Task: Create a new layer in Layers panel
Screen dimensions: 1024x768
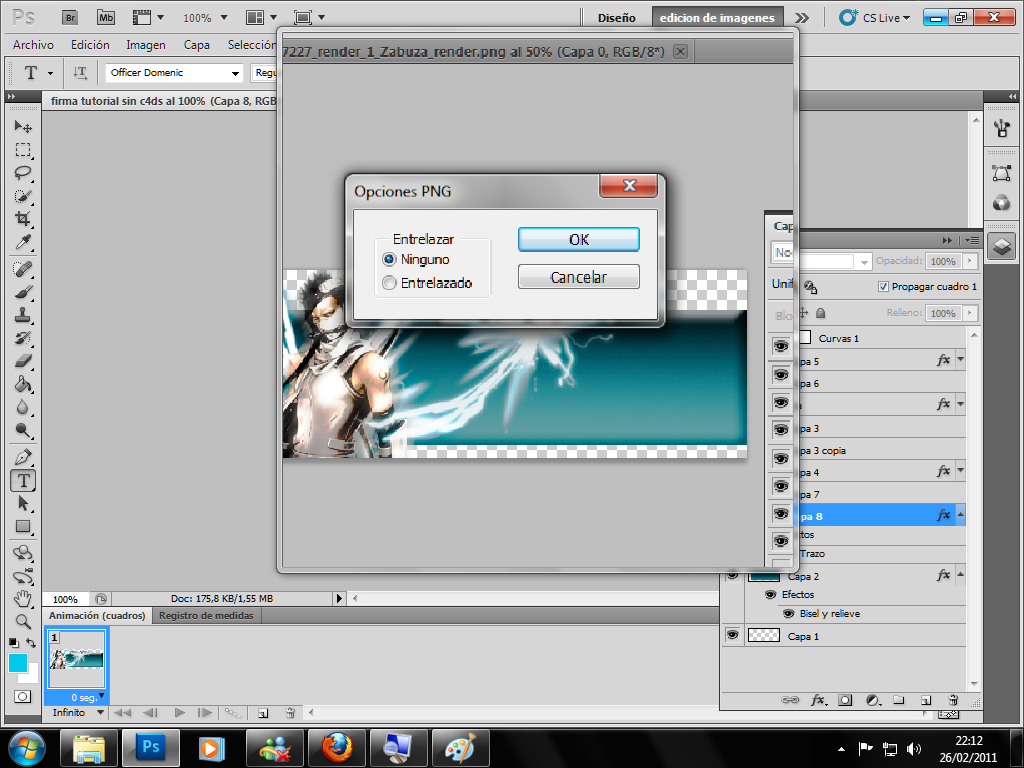Action: click(925, 700)
